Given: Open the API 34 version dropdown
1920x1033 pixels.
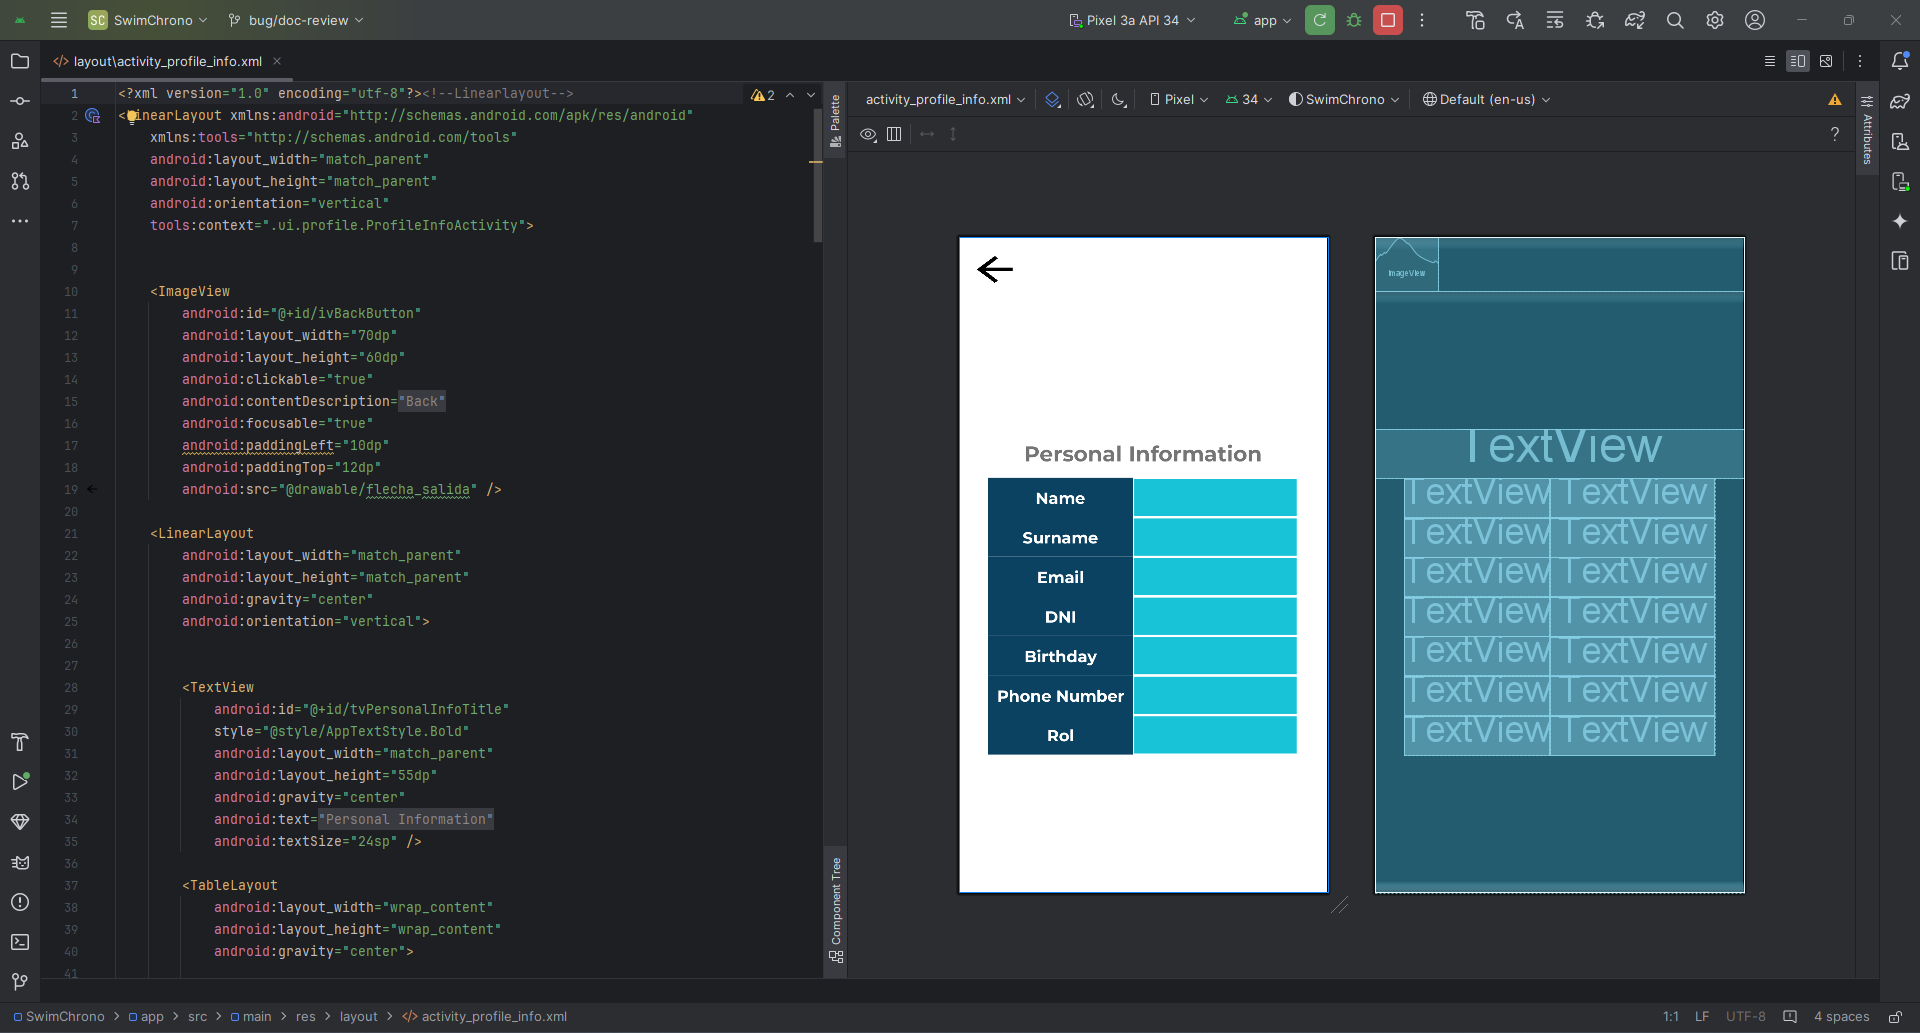Looking at the screenshot, I should click(1249, 99).
